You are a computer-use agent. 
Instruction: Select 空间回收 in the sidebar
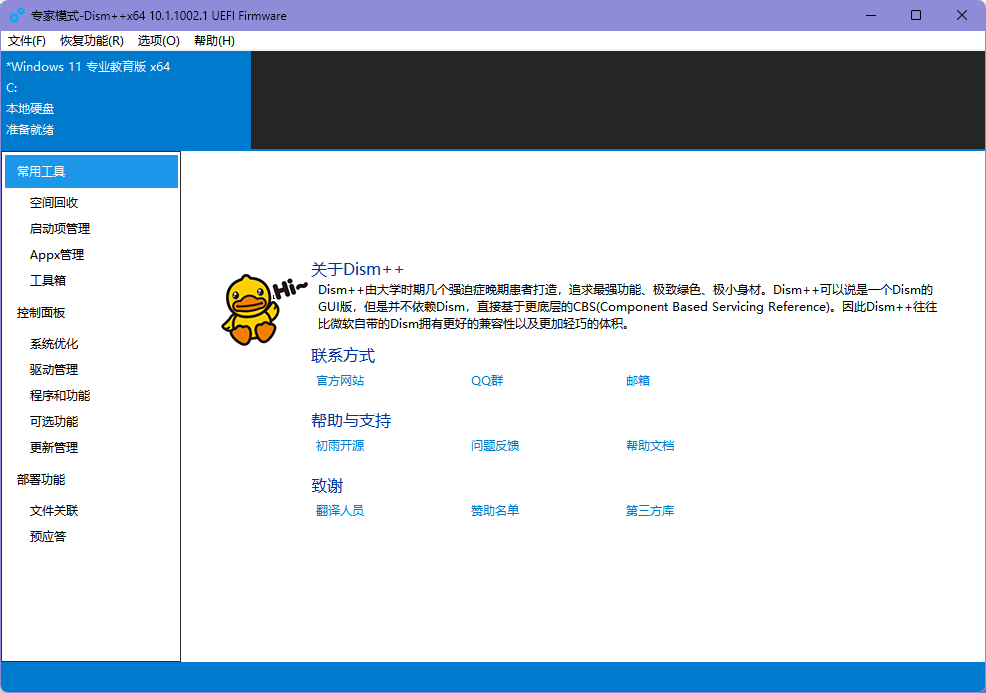pos(54,203)
